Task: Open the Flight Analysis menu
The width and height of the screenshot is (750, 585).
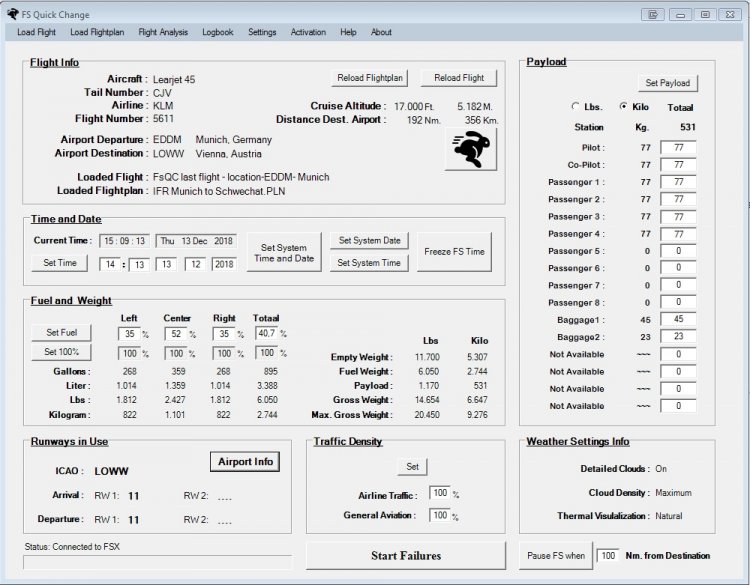Action: (x=163, y=32)
